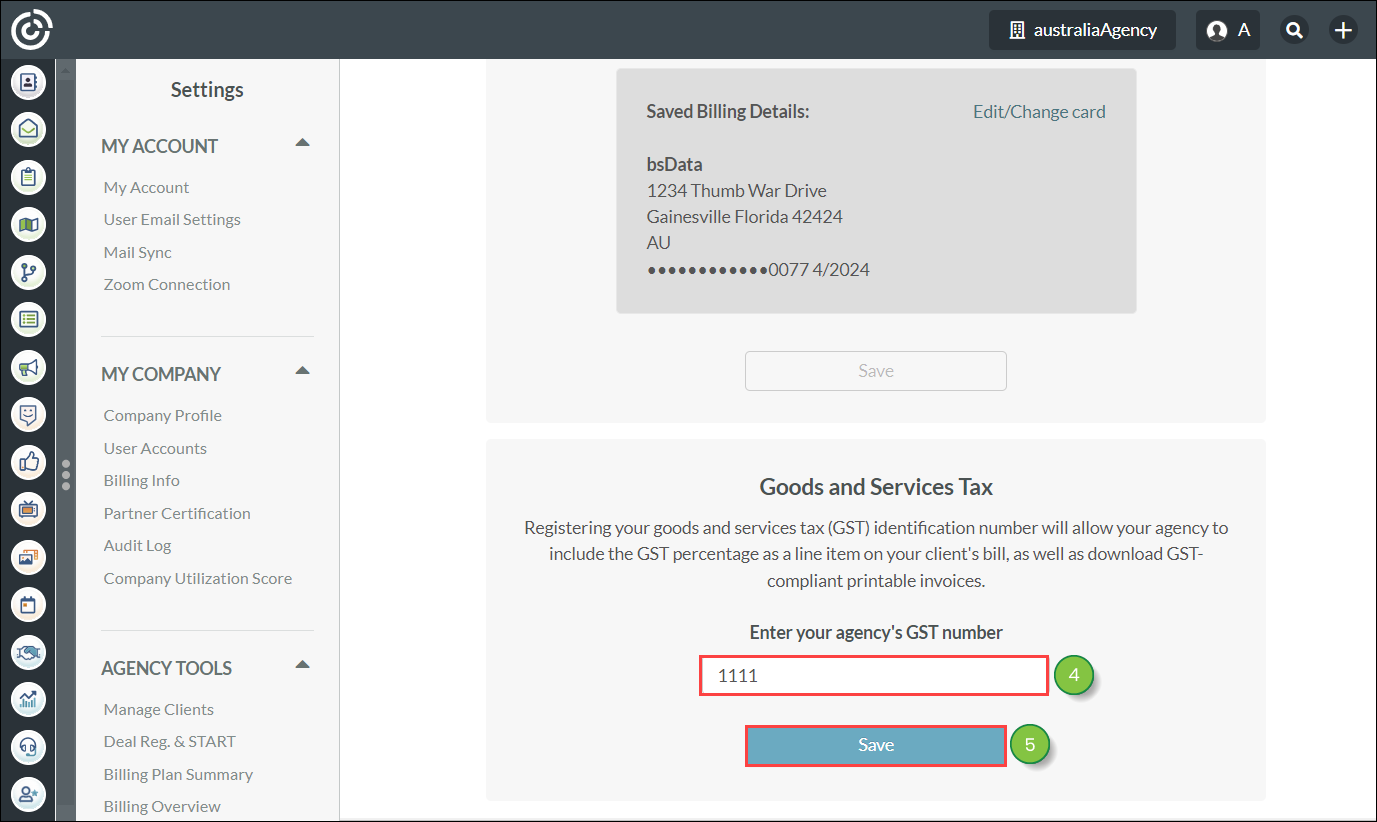Open the search magnifier in top bar
The image size is (1377, 822).
tap(1295, 30)
